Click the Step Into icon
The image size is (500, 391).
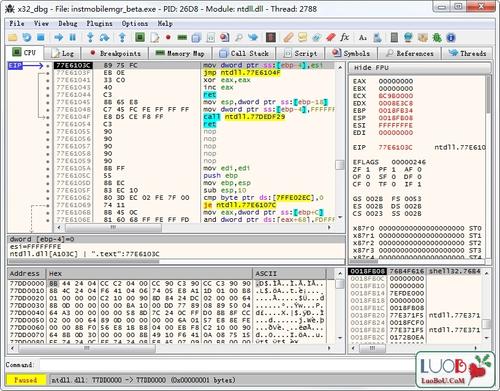point(90,37)
